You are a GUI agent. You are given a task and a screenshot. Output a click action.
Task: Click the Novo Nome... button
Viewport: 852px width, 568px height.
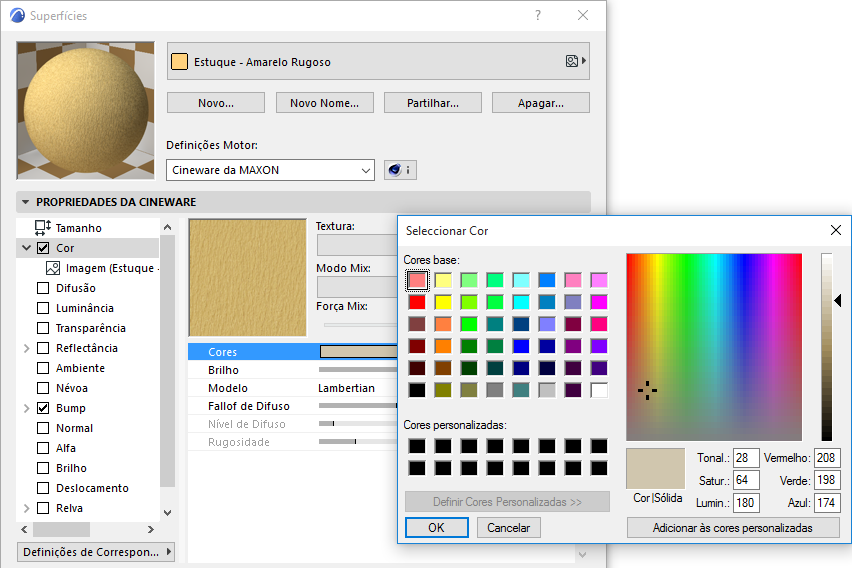[324, 103]
